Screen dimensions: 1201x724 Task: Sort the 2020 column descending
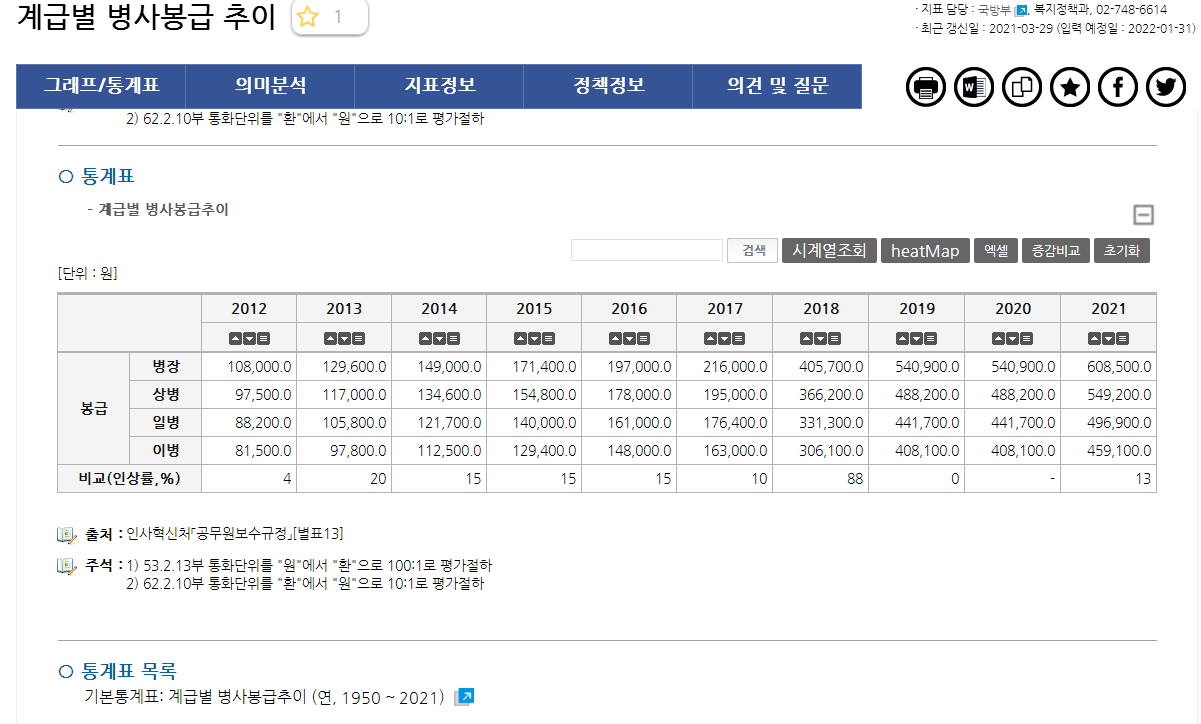1012,339
